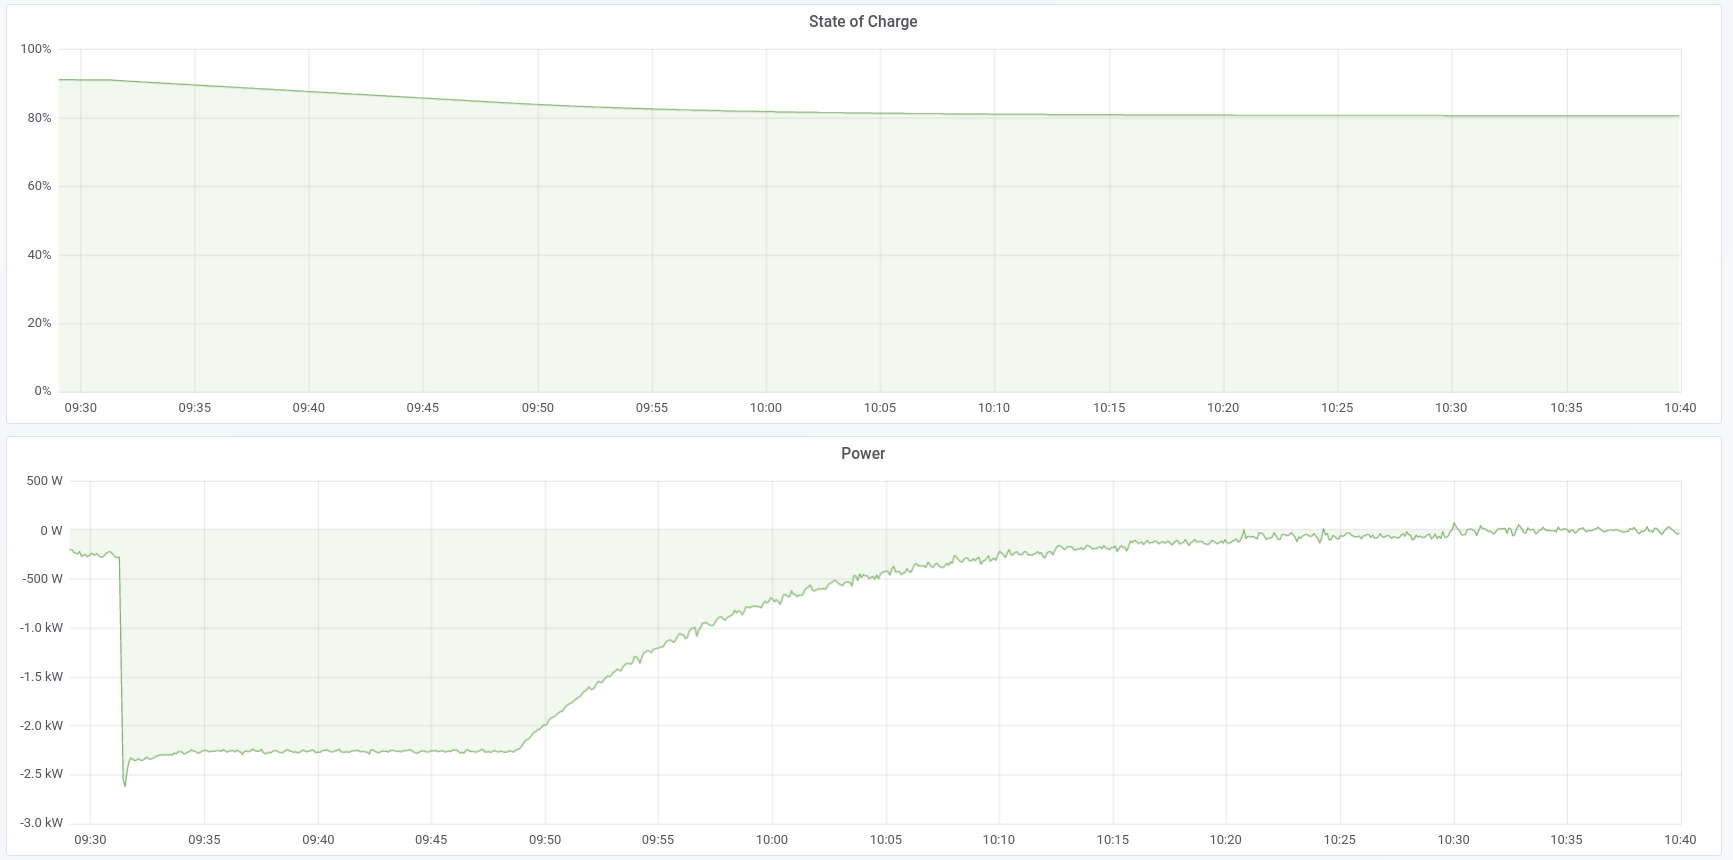Click the -2.5 kW y-axis label
The width and height of the screenshot is (1733, 860).
(41, 774)
